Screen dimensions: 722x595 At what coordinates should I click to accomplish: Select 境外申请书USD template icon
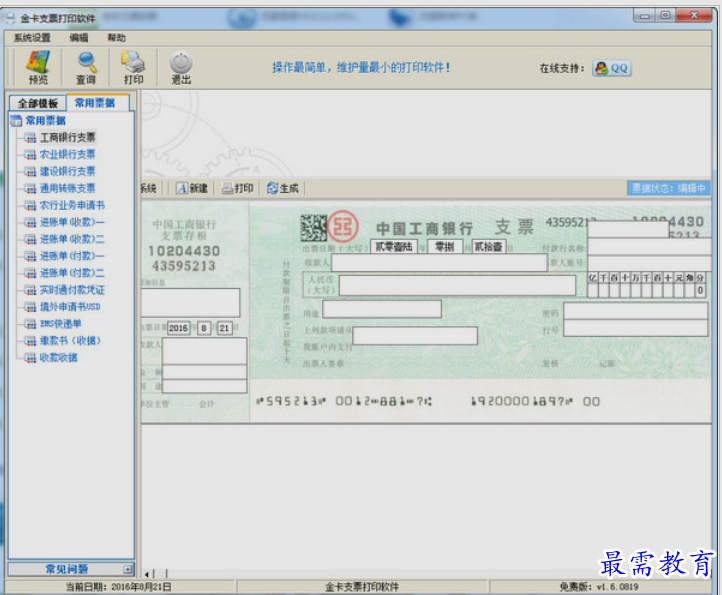30,307
